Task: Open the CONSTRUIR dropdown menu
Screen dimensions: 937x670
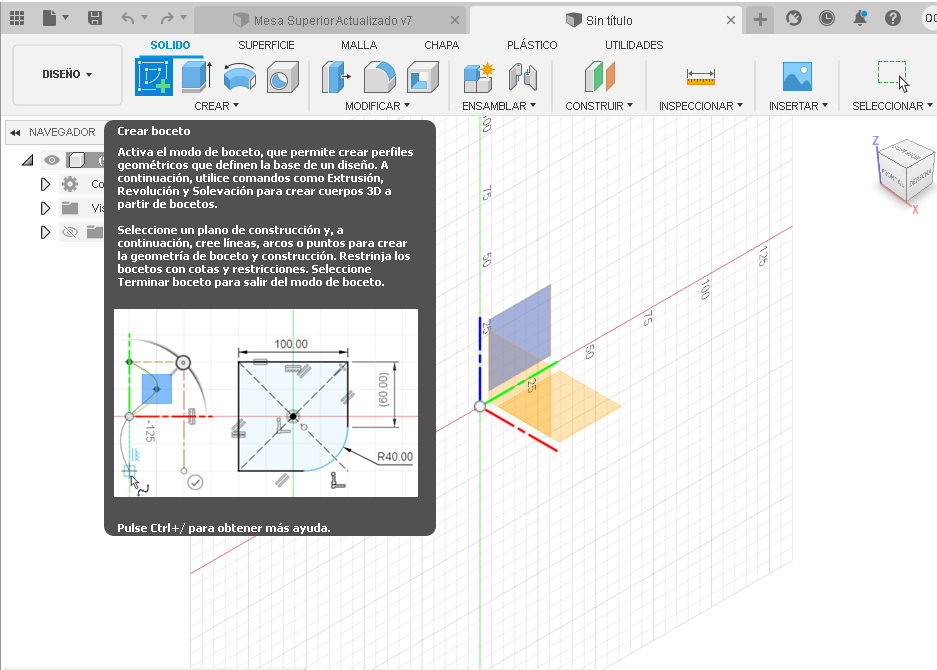Action: point(599,106)
